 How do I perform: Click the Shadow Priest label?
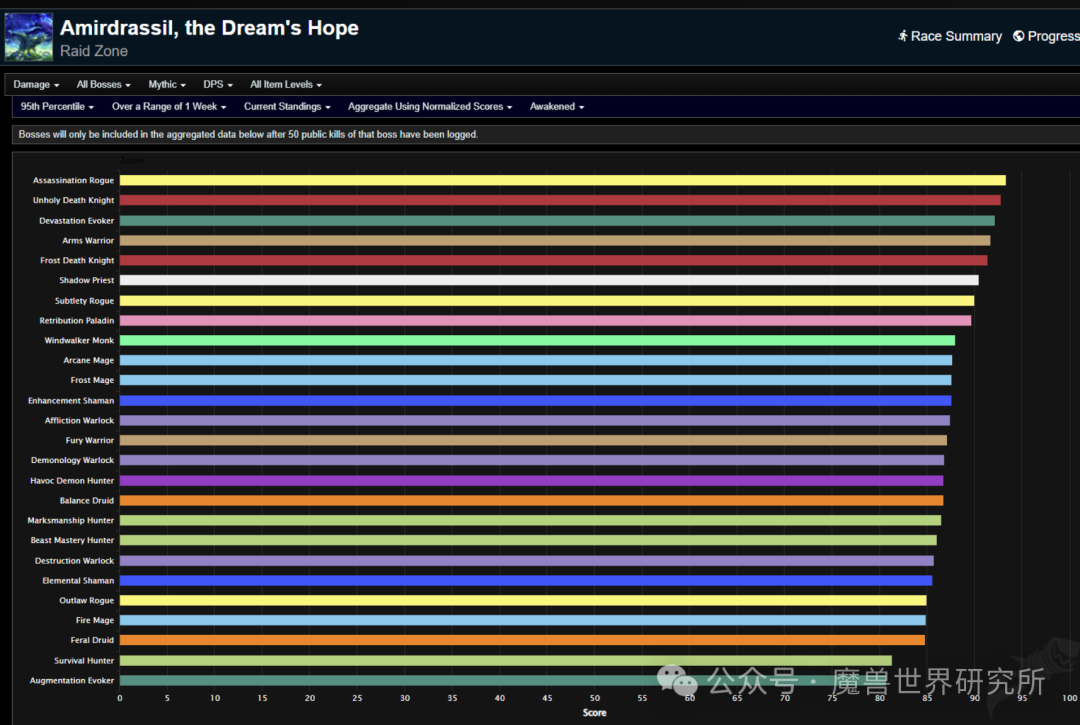pos(86,280)
